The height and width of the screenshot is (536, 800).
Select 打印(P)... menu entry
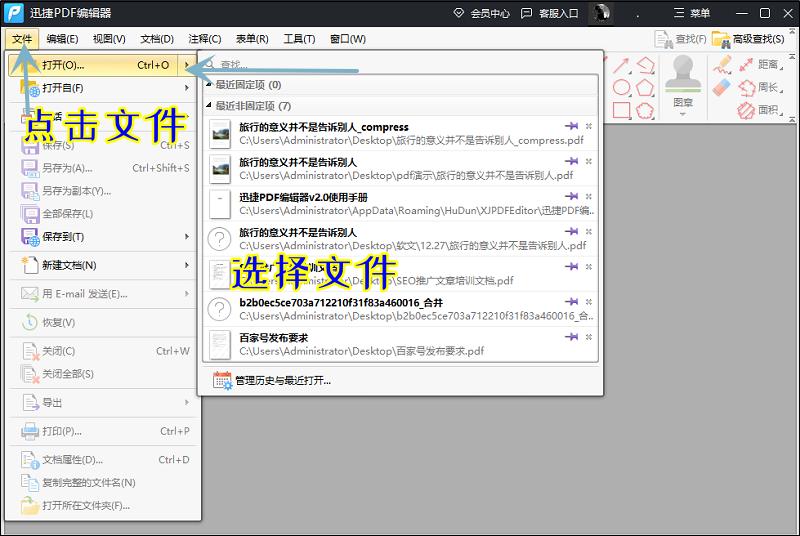101,431
